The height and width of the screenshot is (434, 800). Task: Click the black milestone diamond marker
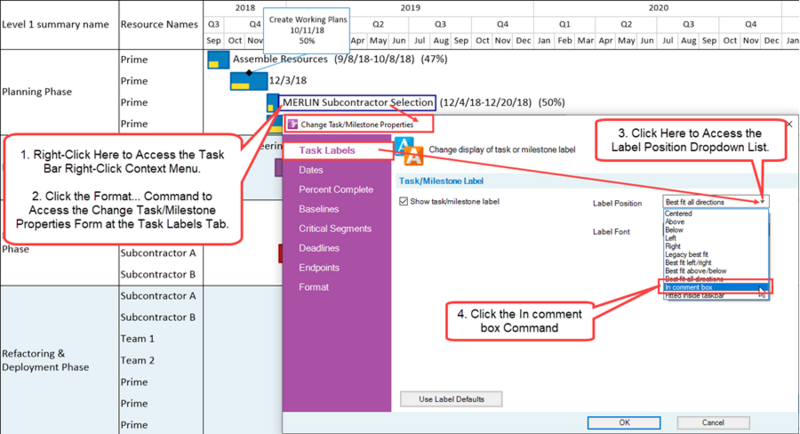click(x=249, y=73)
